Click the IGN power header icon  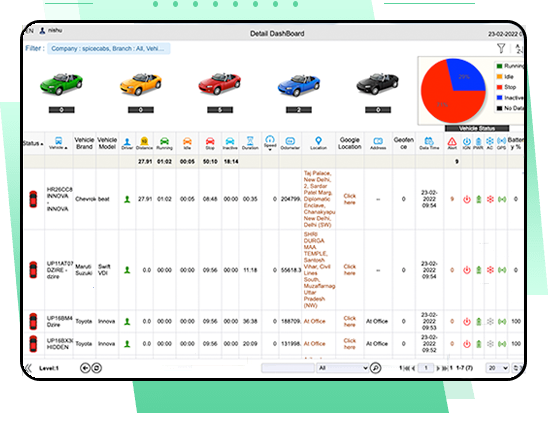point(467,141)
